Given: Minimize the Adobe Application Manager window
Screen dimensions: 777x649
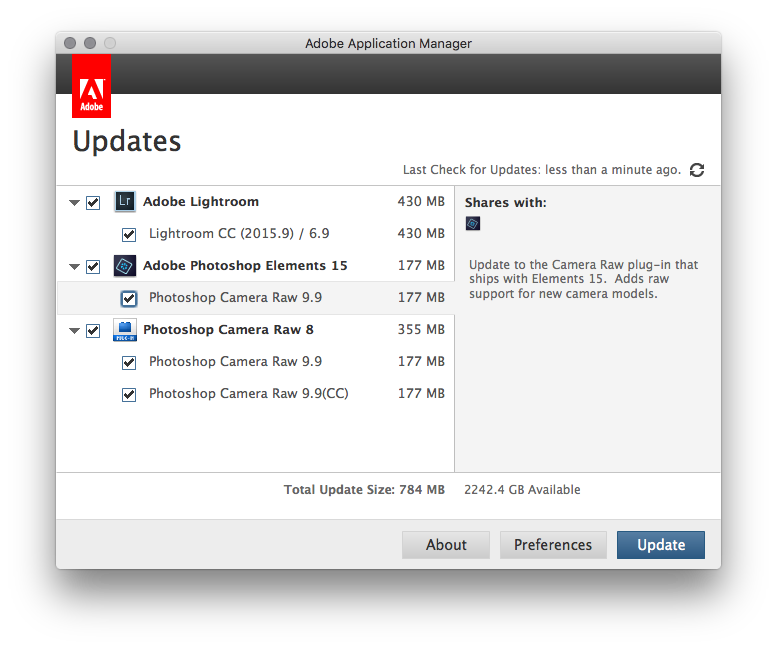Looking at the screenshot, I should (x=90, y=43).
